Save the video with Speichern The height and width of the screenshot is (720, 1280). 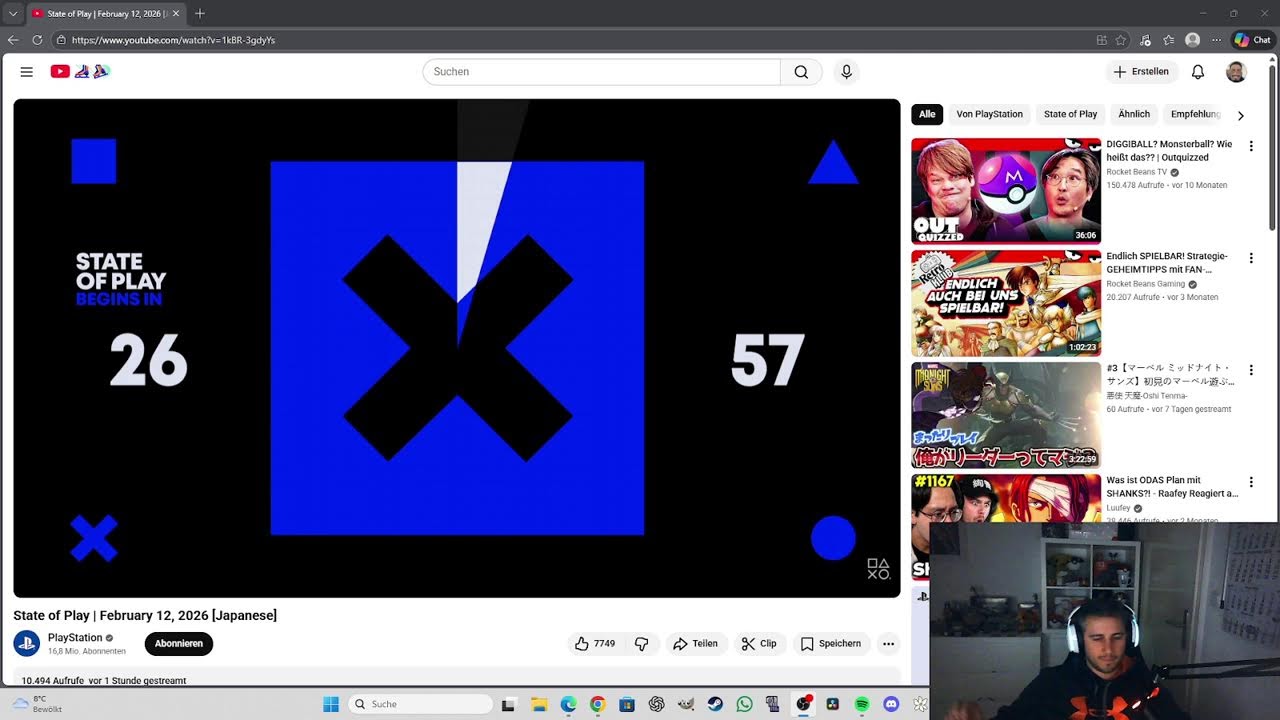[831, 644]
